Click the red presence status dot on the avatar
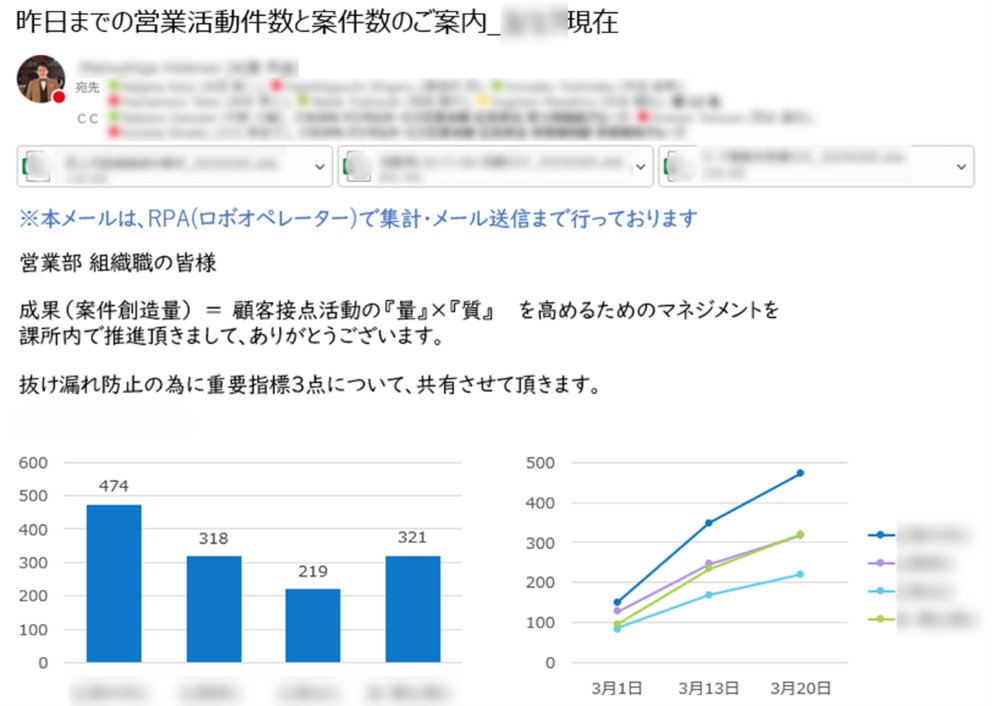992x706 pixels. (59, 97)
